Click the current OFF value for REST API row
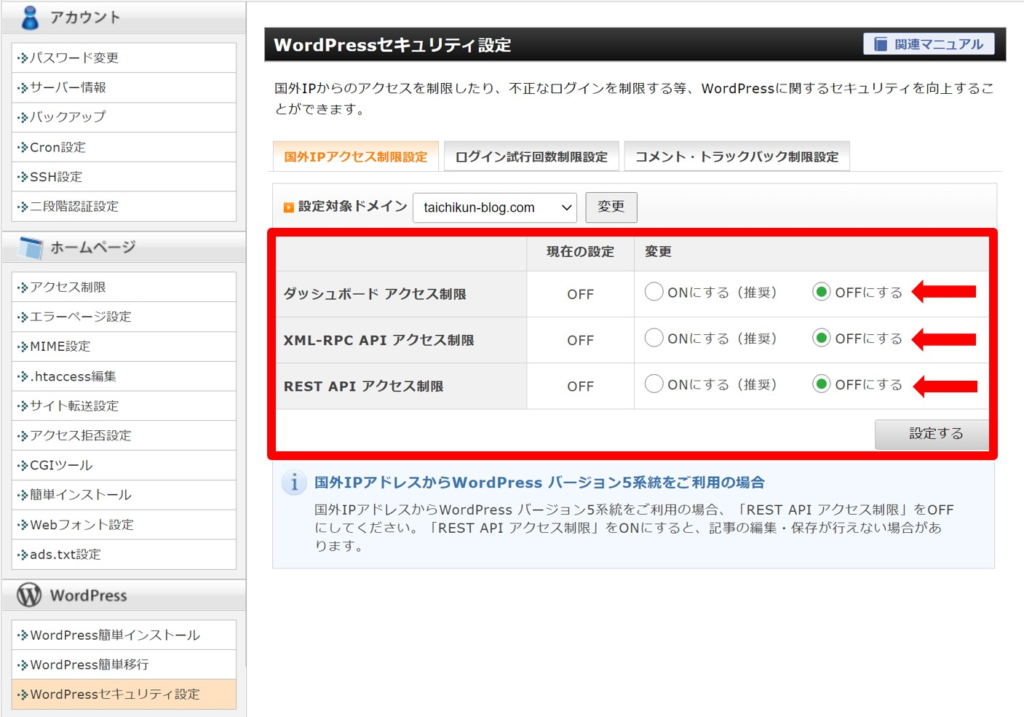Viewport: 1024px width, 717px height. [581, 387]
